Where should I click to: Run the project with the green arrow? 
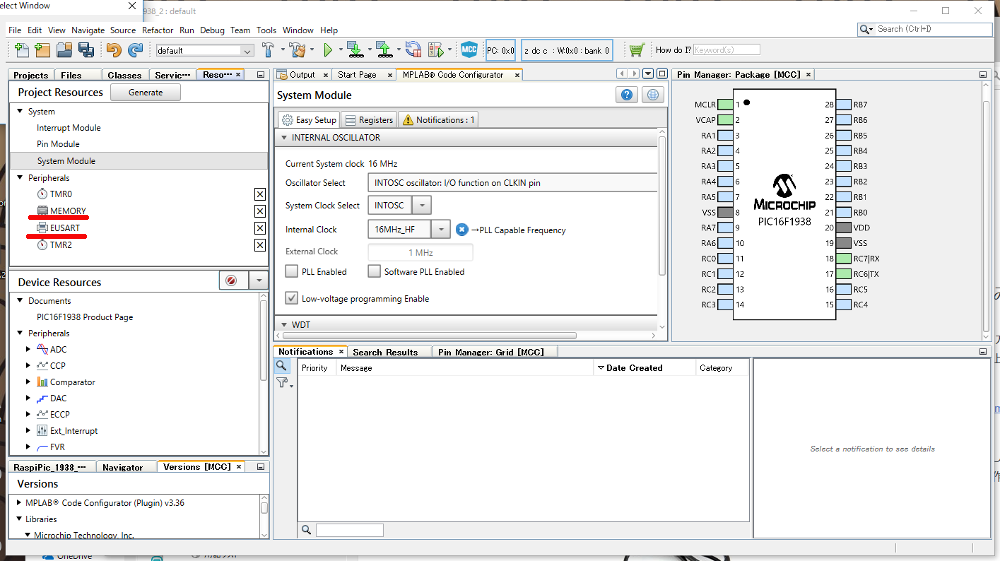pos(328,50)
